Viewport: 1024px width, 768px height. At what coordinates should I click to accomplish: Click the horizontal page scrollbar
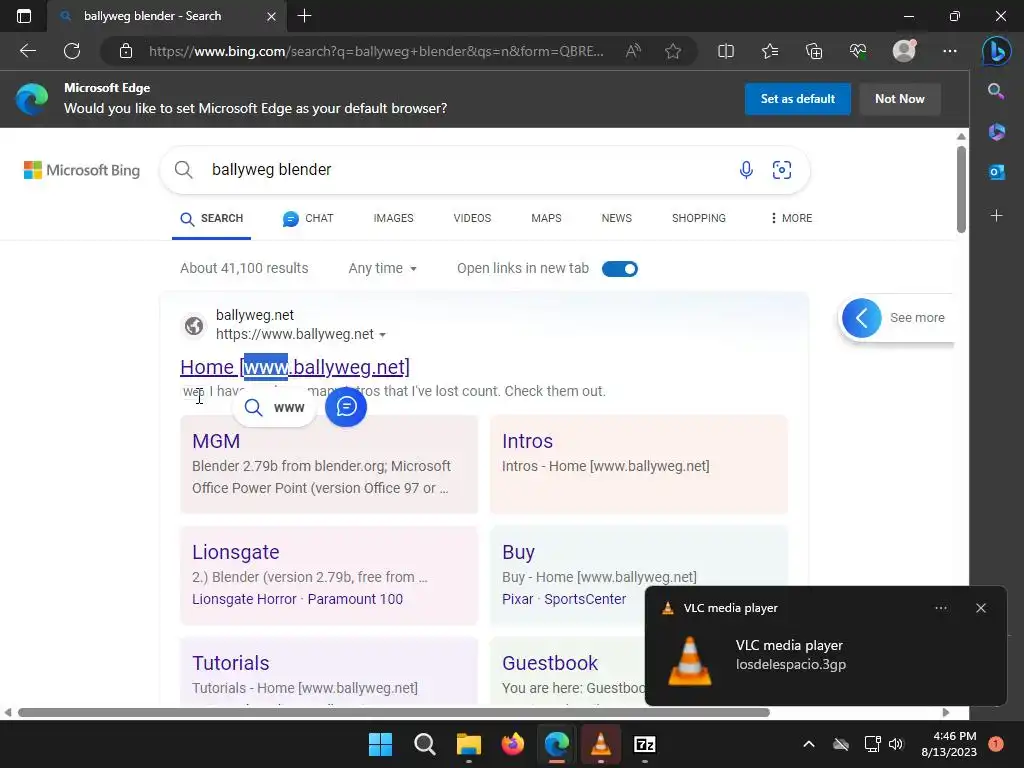(394, 712)
